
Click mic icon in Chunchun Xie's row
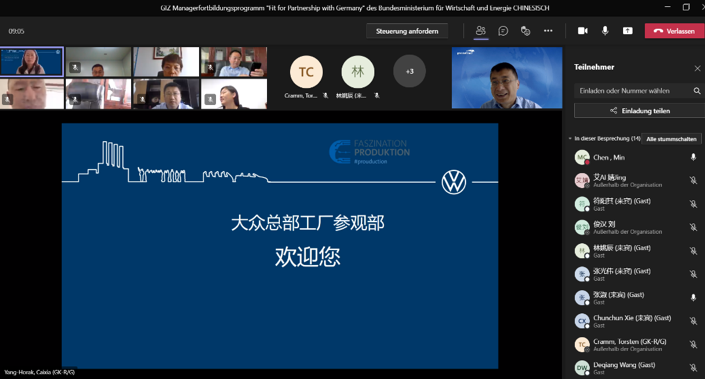click(x=693, y=321)
